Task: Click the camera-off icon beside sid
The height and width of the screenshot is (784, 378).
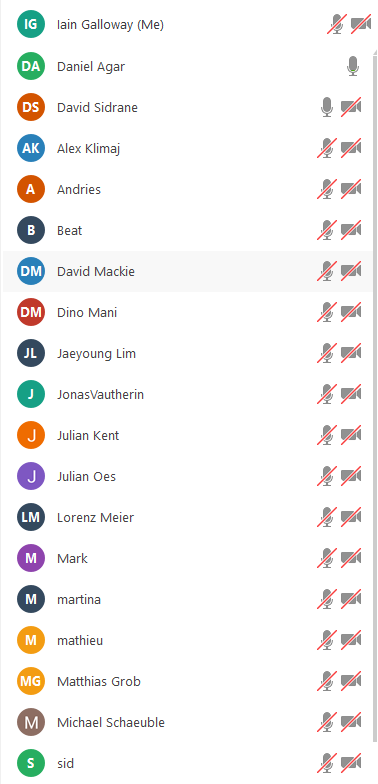Action: click(351, 764)
